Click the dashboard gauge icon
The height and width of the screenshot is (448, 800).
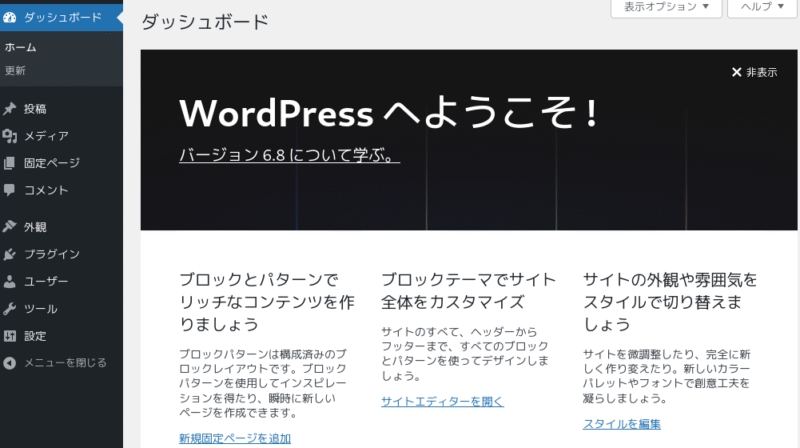pos(10,18)
